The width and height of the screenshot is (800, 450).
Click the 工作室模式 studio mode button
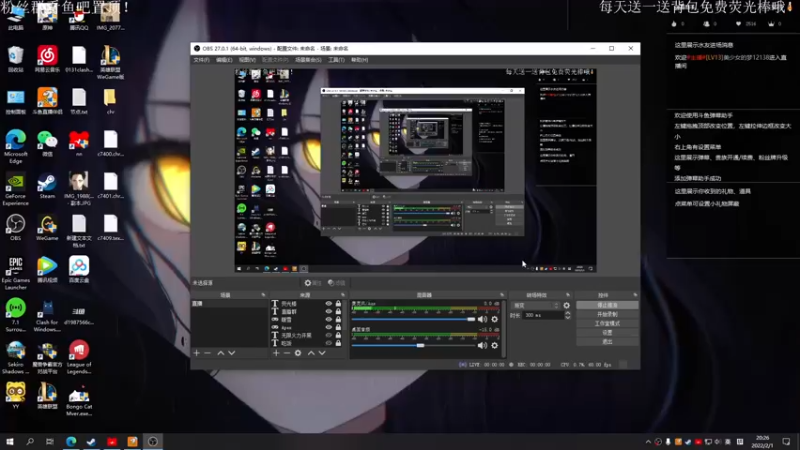(x=607, y=323)
